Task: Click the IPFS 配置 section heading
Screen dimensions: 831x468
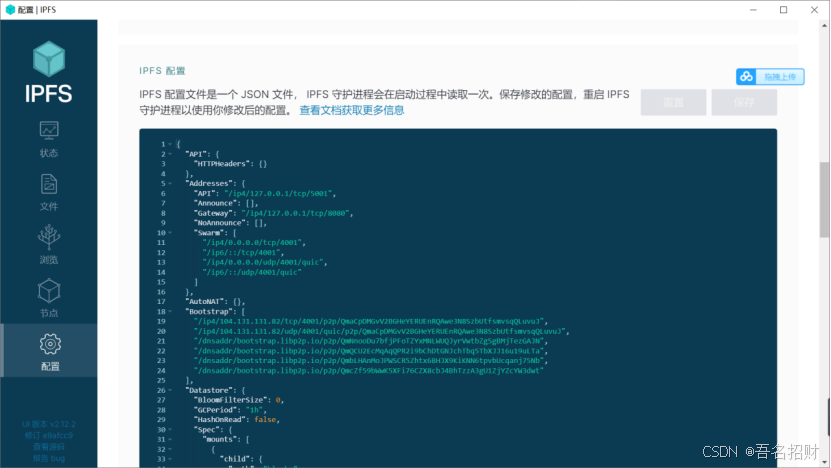Action: pyautogui.click(x=162, y=70)
